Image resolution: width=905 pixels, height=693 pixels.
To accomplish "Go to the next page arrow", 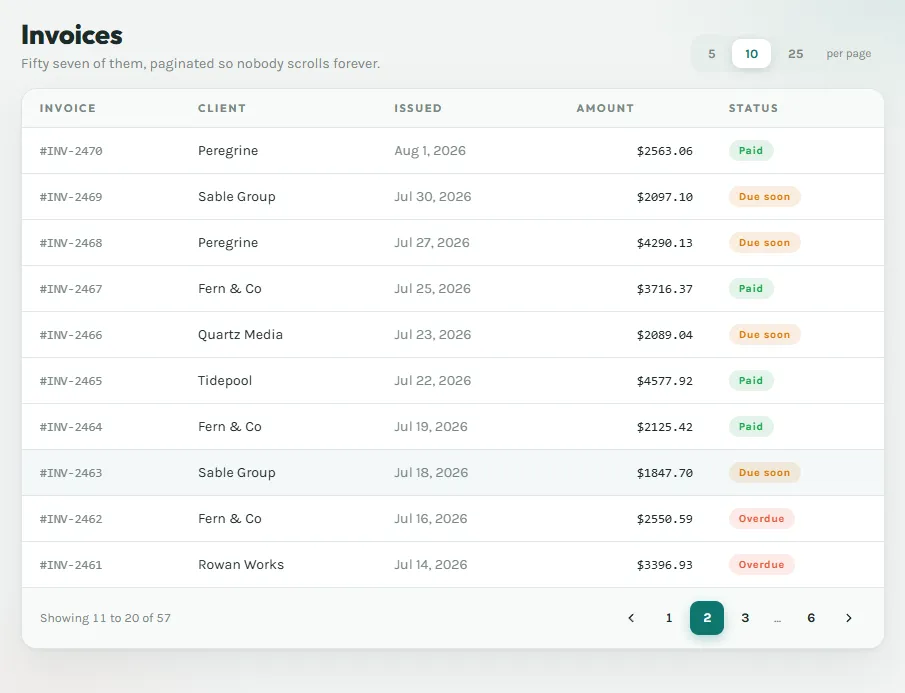I will point(848,618).
